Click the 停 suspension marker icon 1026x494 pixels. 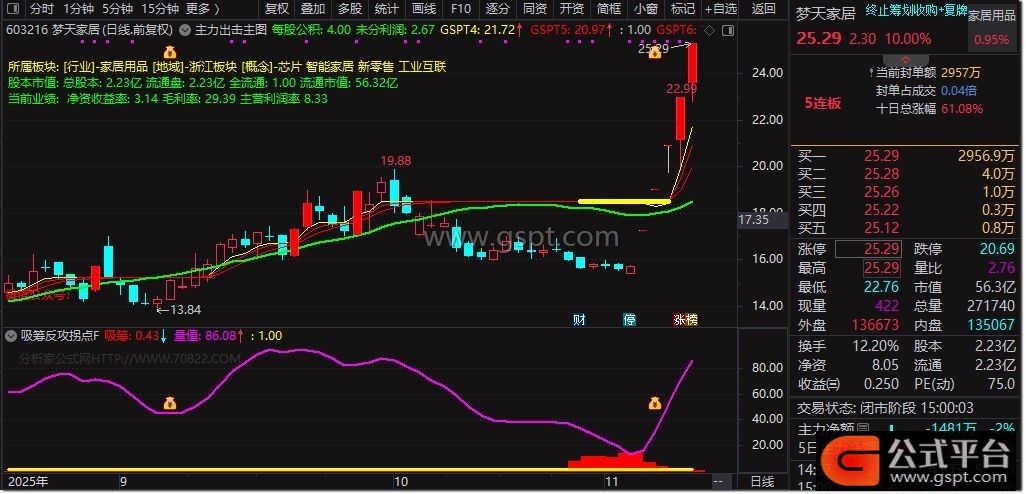point(630,320)
